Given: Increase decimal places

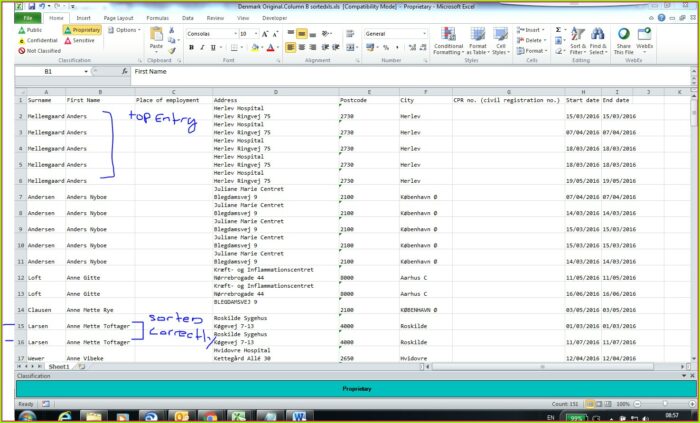Looking at the screenshot, I should coord(412,47).
